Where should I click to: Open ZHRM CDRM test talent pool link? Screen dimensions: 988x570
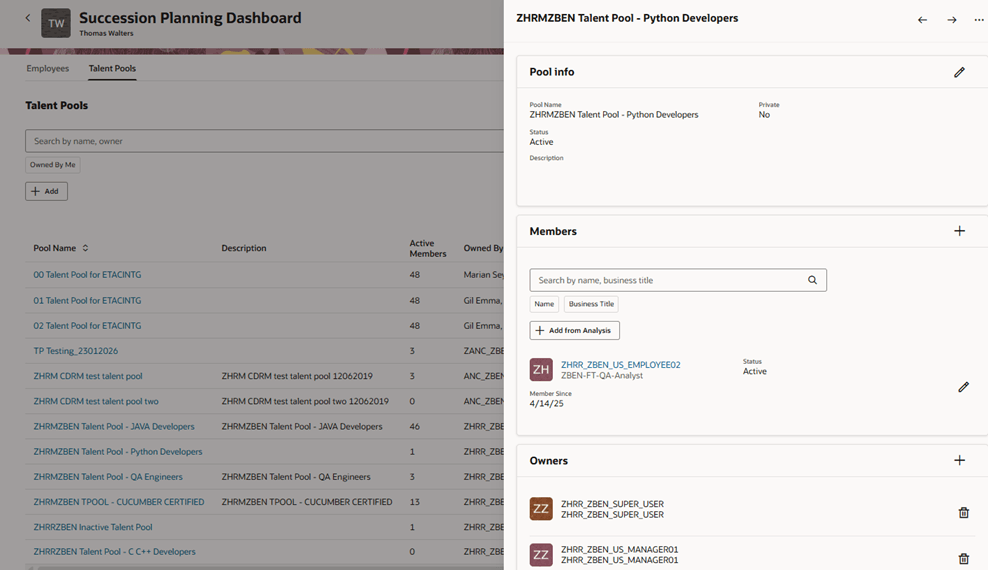pos(88,376)
